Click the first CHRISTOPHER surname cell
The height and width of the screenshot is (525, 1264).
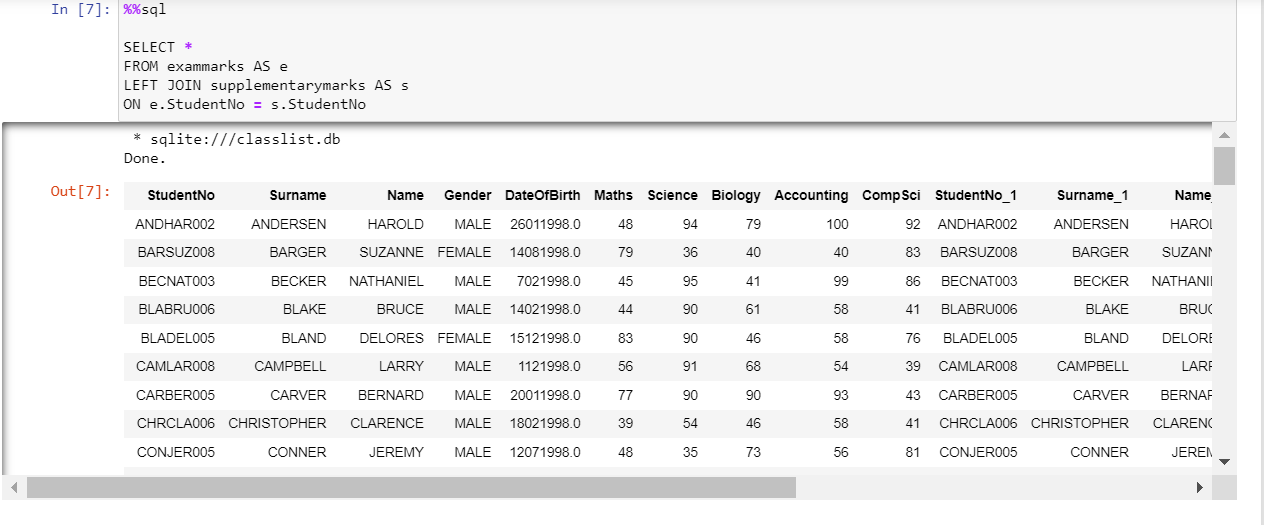coord(277,423)
